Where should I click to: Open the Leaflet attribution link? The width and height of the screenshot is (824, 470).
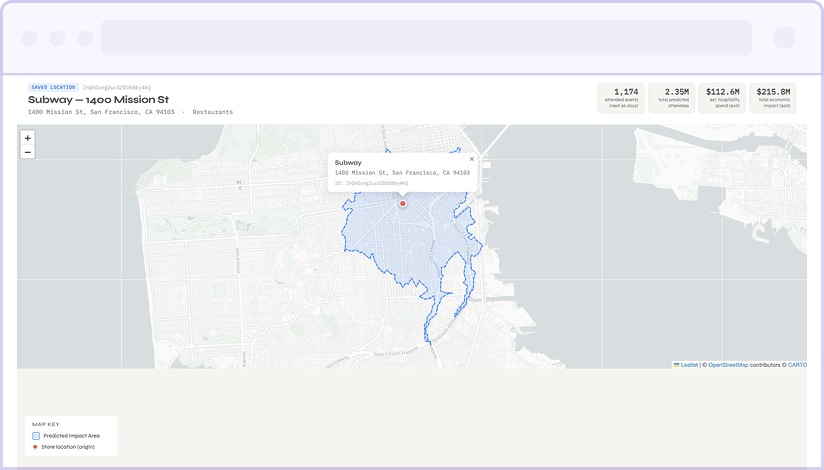tap(689, 365)
